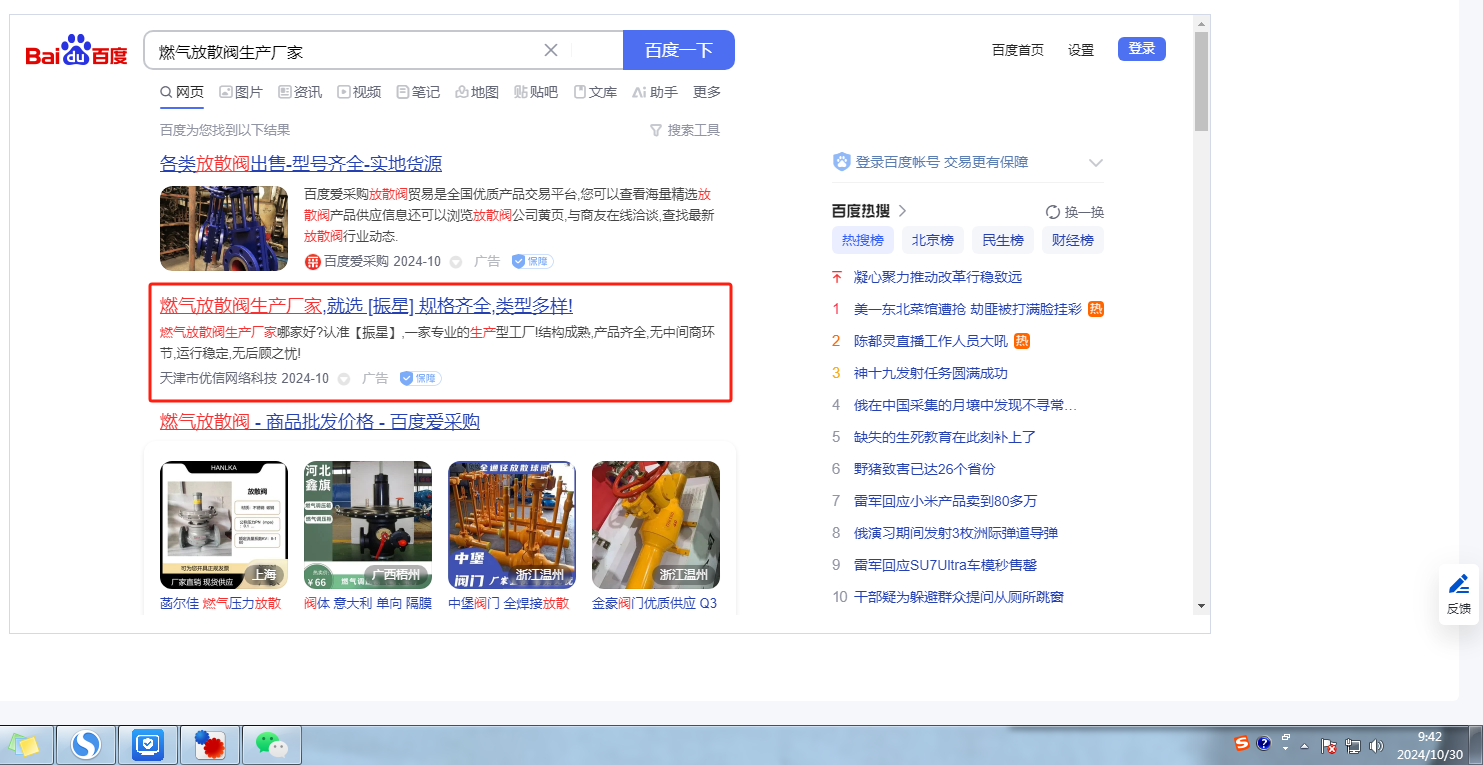1483x765 pixels.
Task: Open the 设置 settings menu
Action: pyautogui.click(x=1081, y=50)
